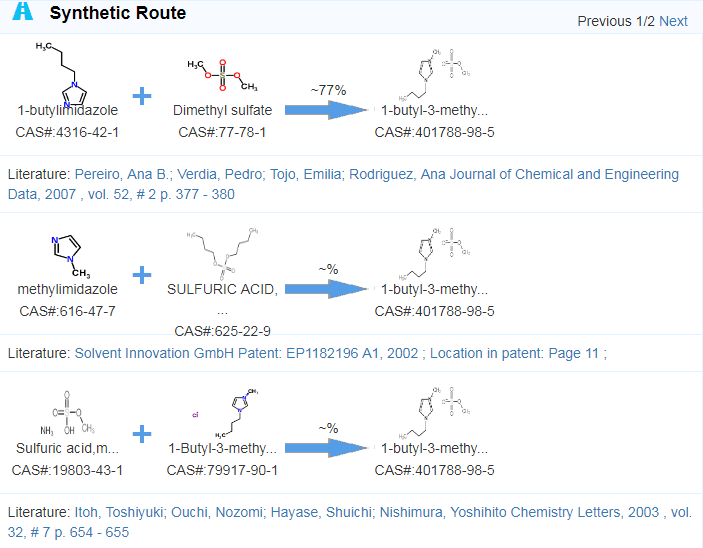This screenshot has height=548, width=703.
Task: Click the third route's reaction arrow
Action: tap(326, 448)
